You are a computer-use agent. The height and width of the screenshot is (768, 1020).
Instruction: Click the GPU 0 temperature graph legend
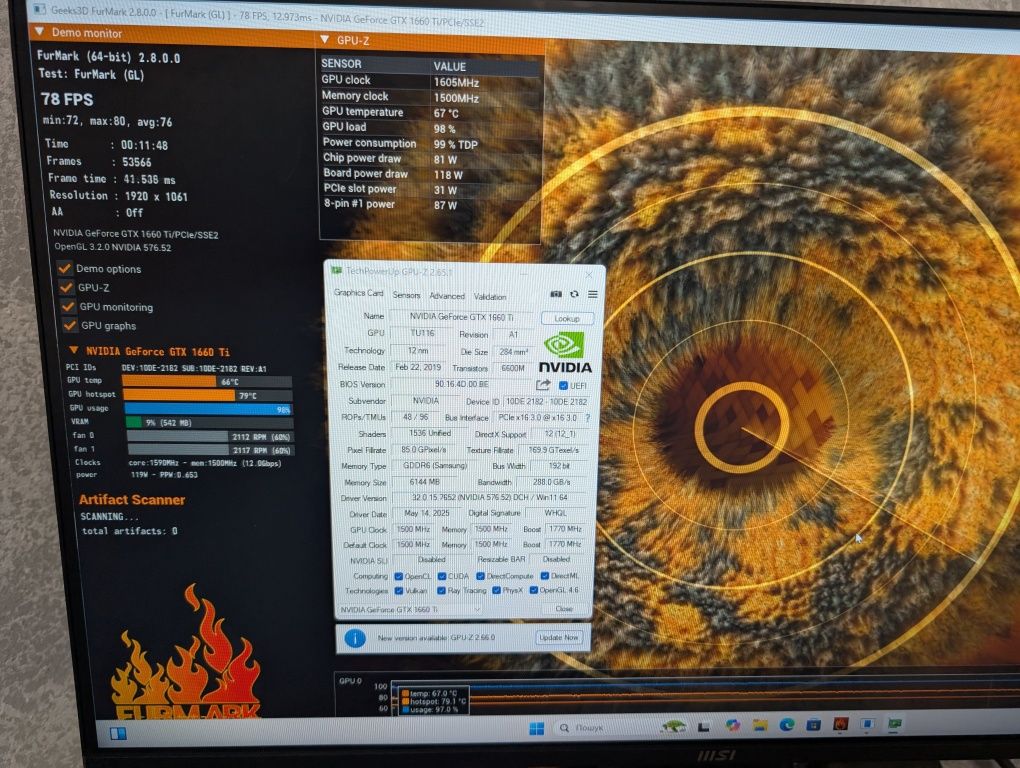pyautogui.click(x=433, y=701)
